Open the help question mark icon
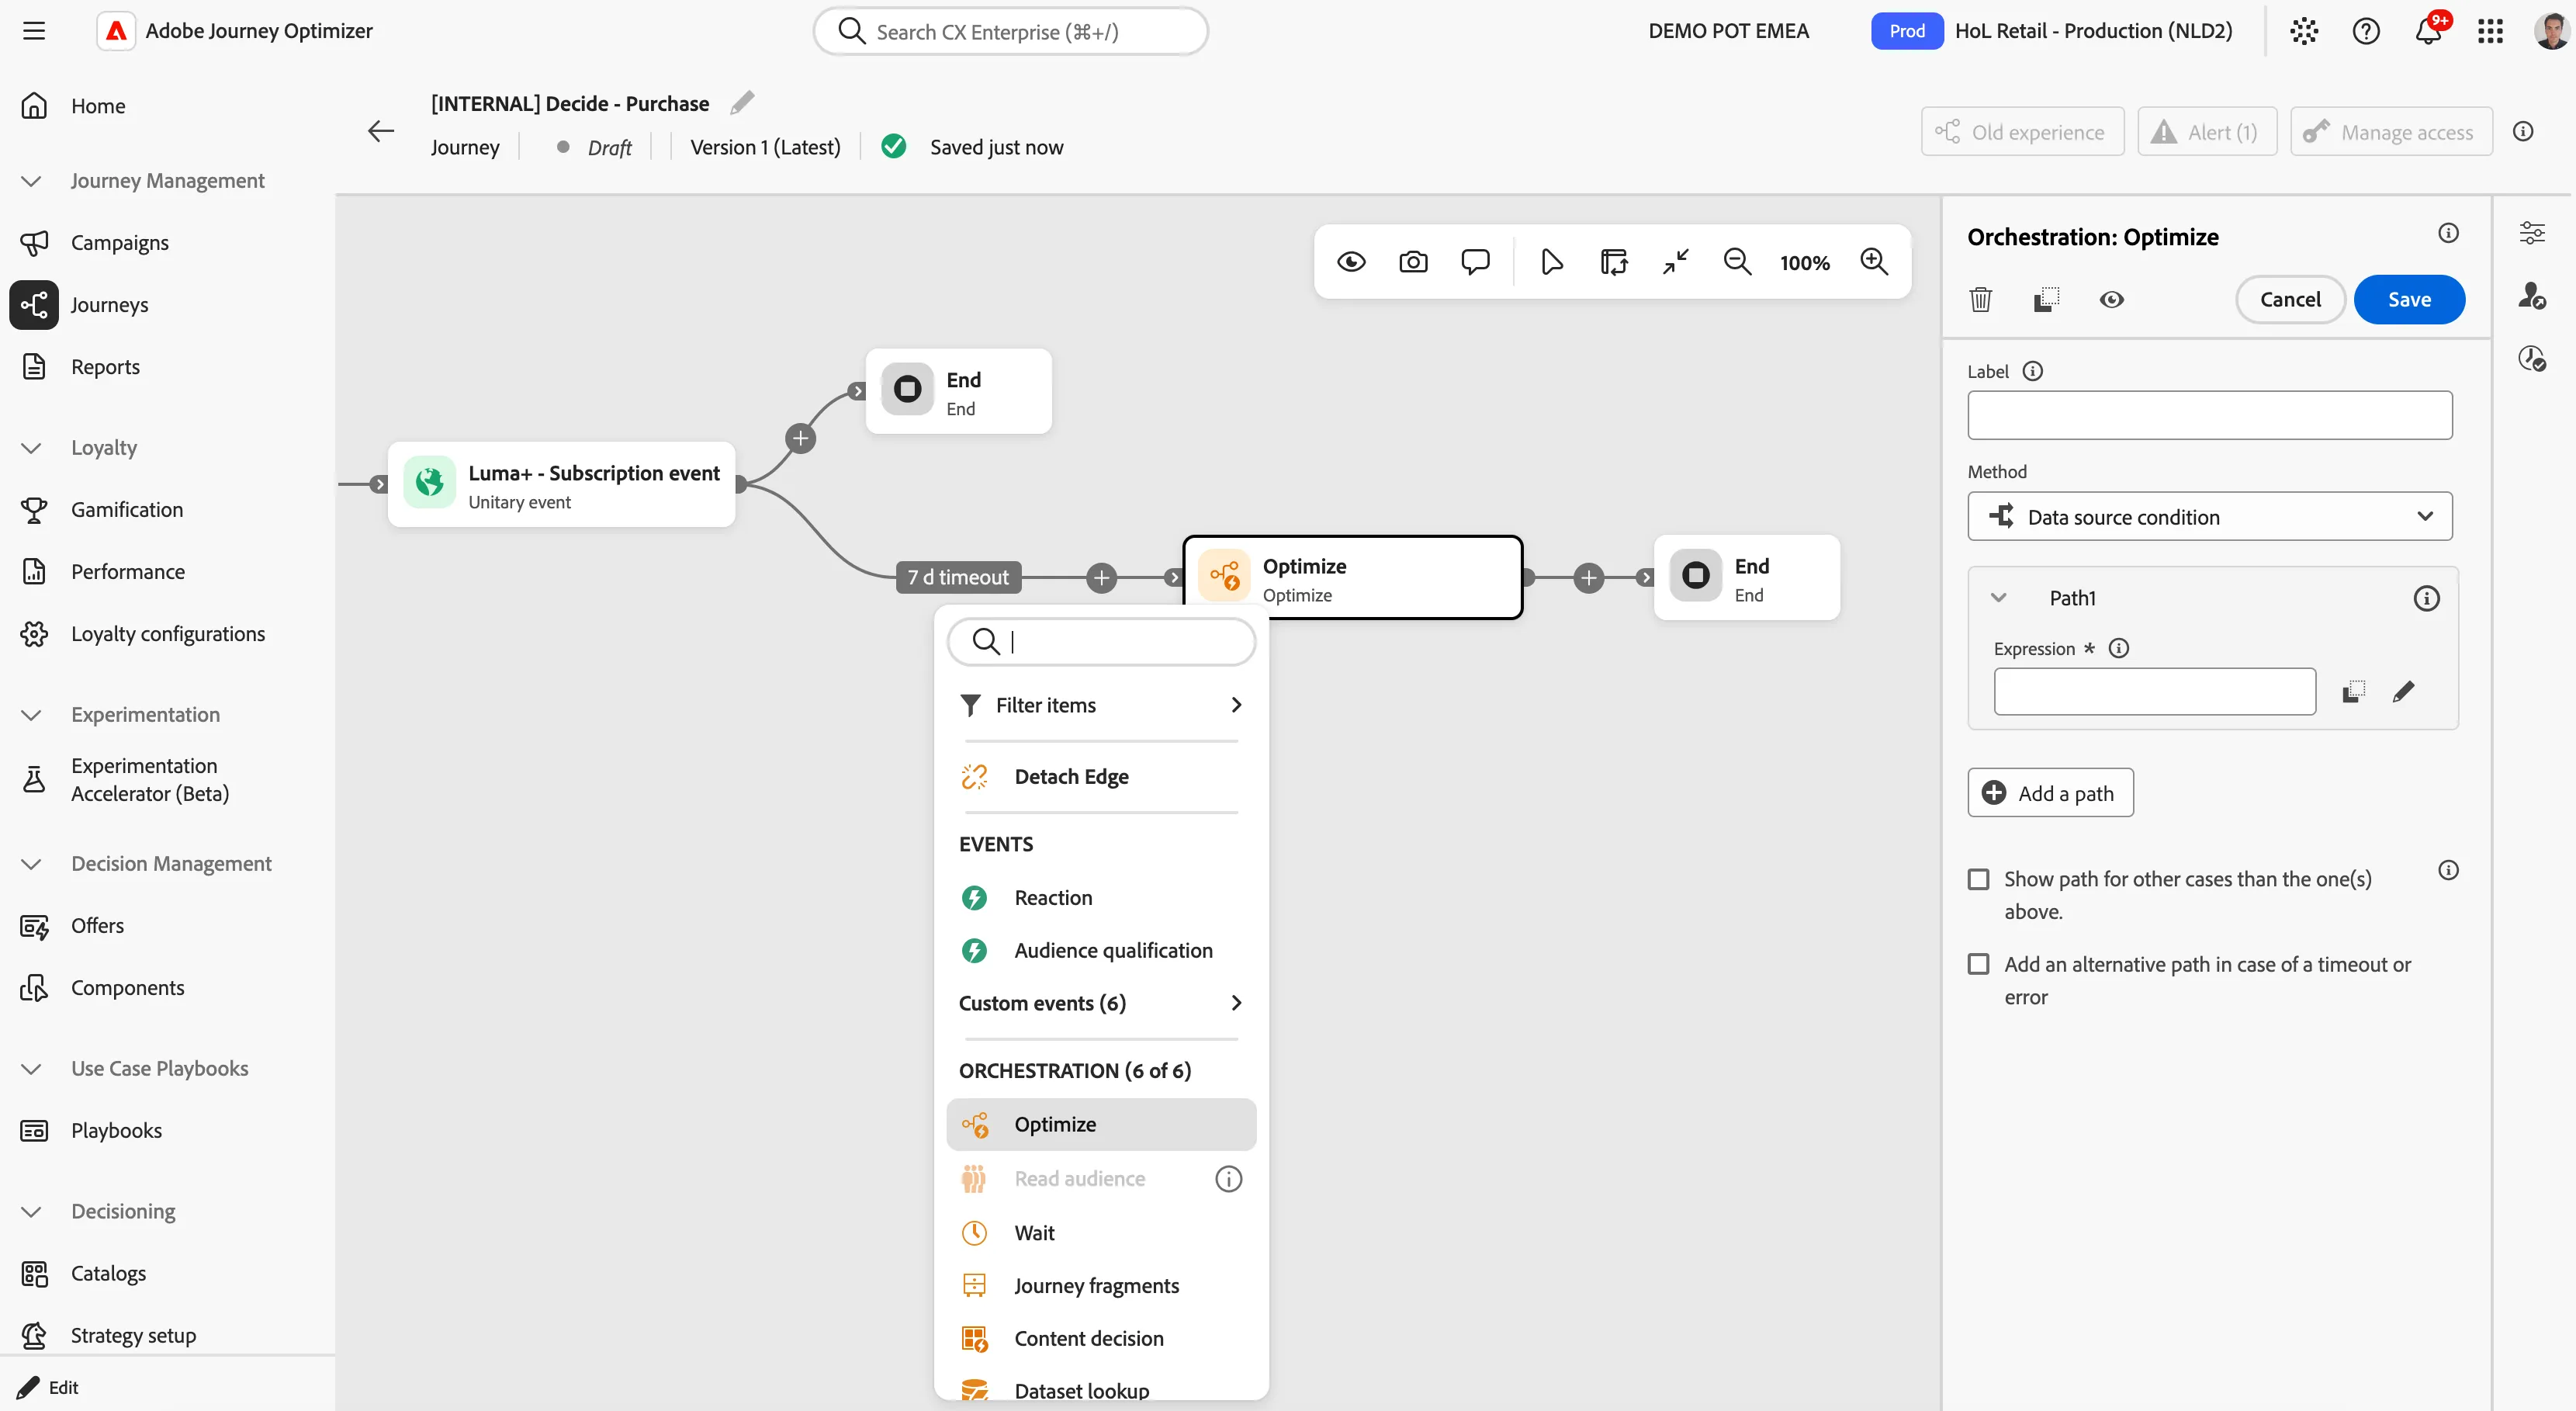The height and width of the screenshot is (1411, 2576). [x=2366, y=31]
